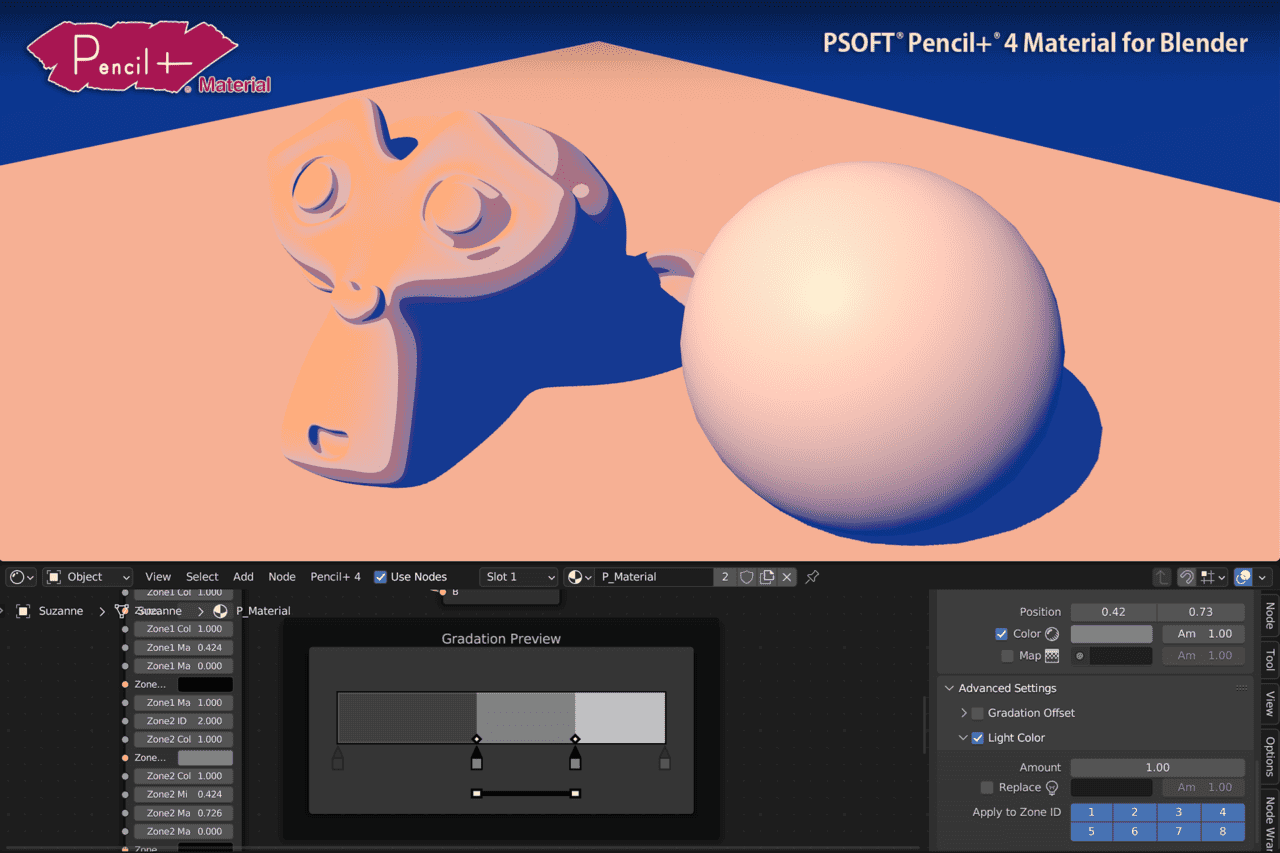
Task: Expand the Gradation Offset section
Action: coord(964,713)
